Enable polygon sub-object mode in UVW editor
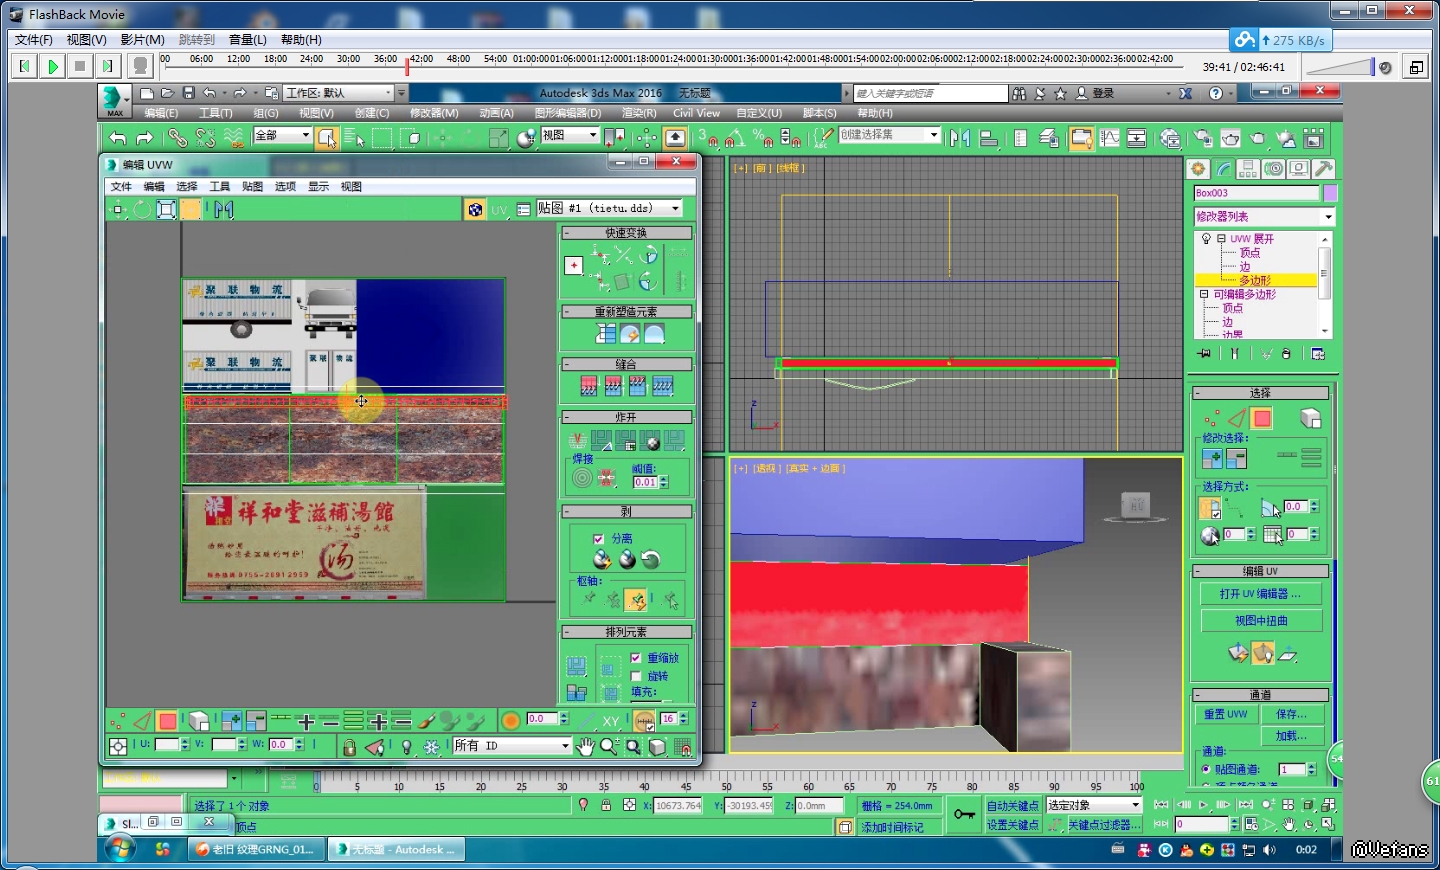1440x870 pixels. pyautogui.click(x=167, y=721)
